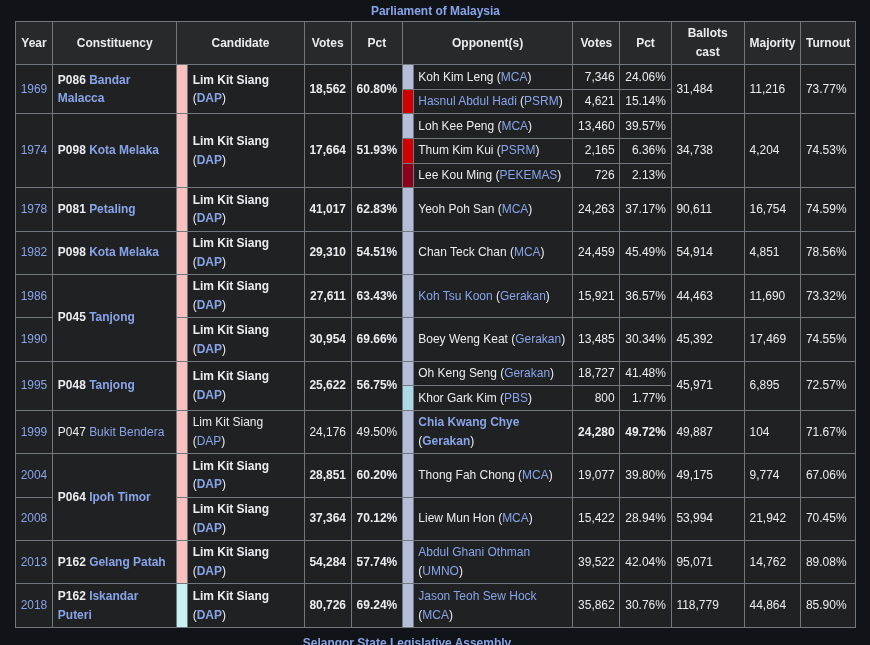This screenshot has width=870, height=645.
Task: Select the 118,779 ballots cast cell
Action: click(707, 605)
